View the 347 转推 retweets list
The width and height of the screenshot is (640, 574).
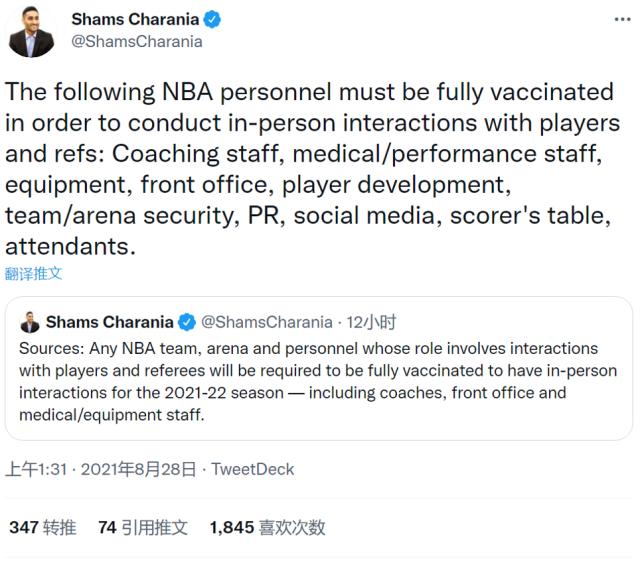coord(42,528)
